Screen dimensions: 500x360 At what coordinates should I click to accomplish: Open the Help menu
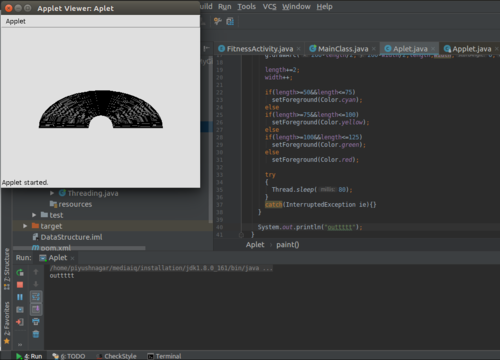324,7
